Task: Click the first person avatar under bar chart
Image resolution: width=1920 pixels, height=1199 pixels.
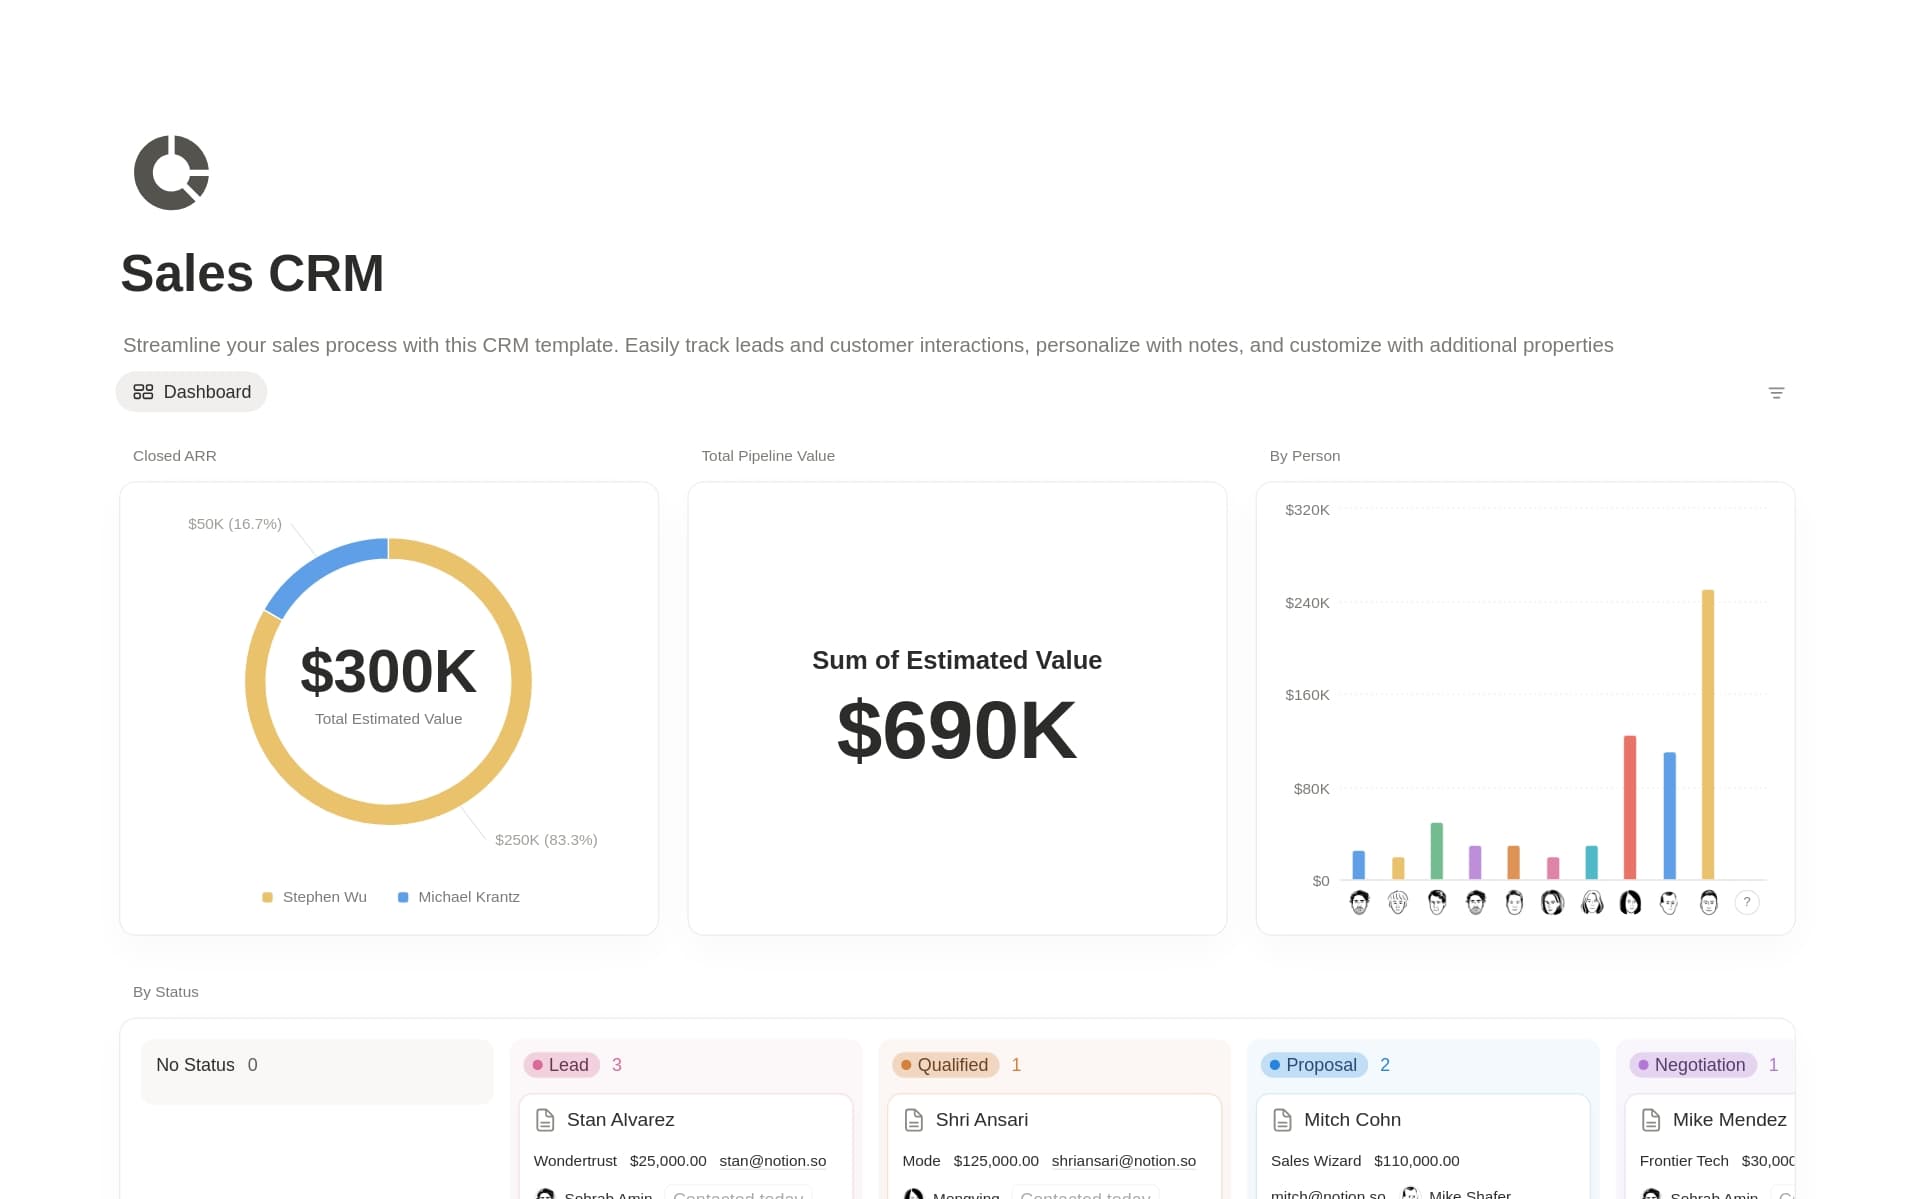Action: click(1359, 902)
